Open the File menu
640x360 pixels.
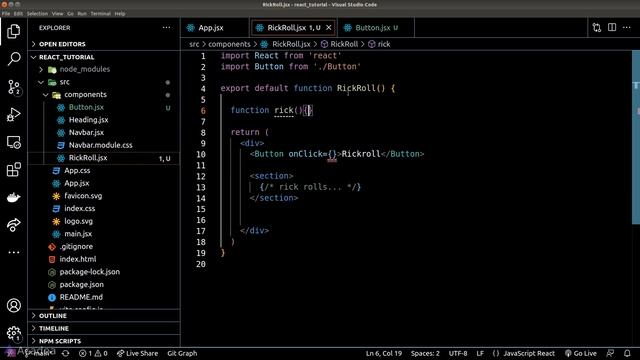6,13
